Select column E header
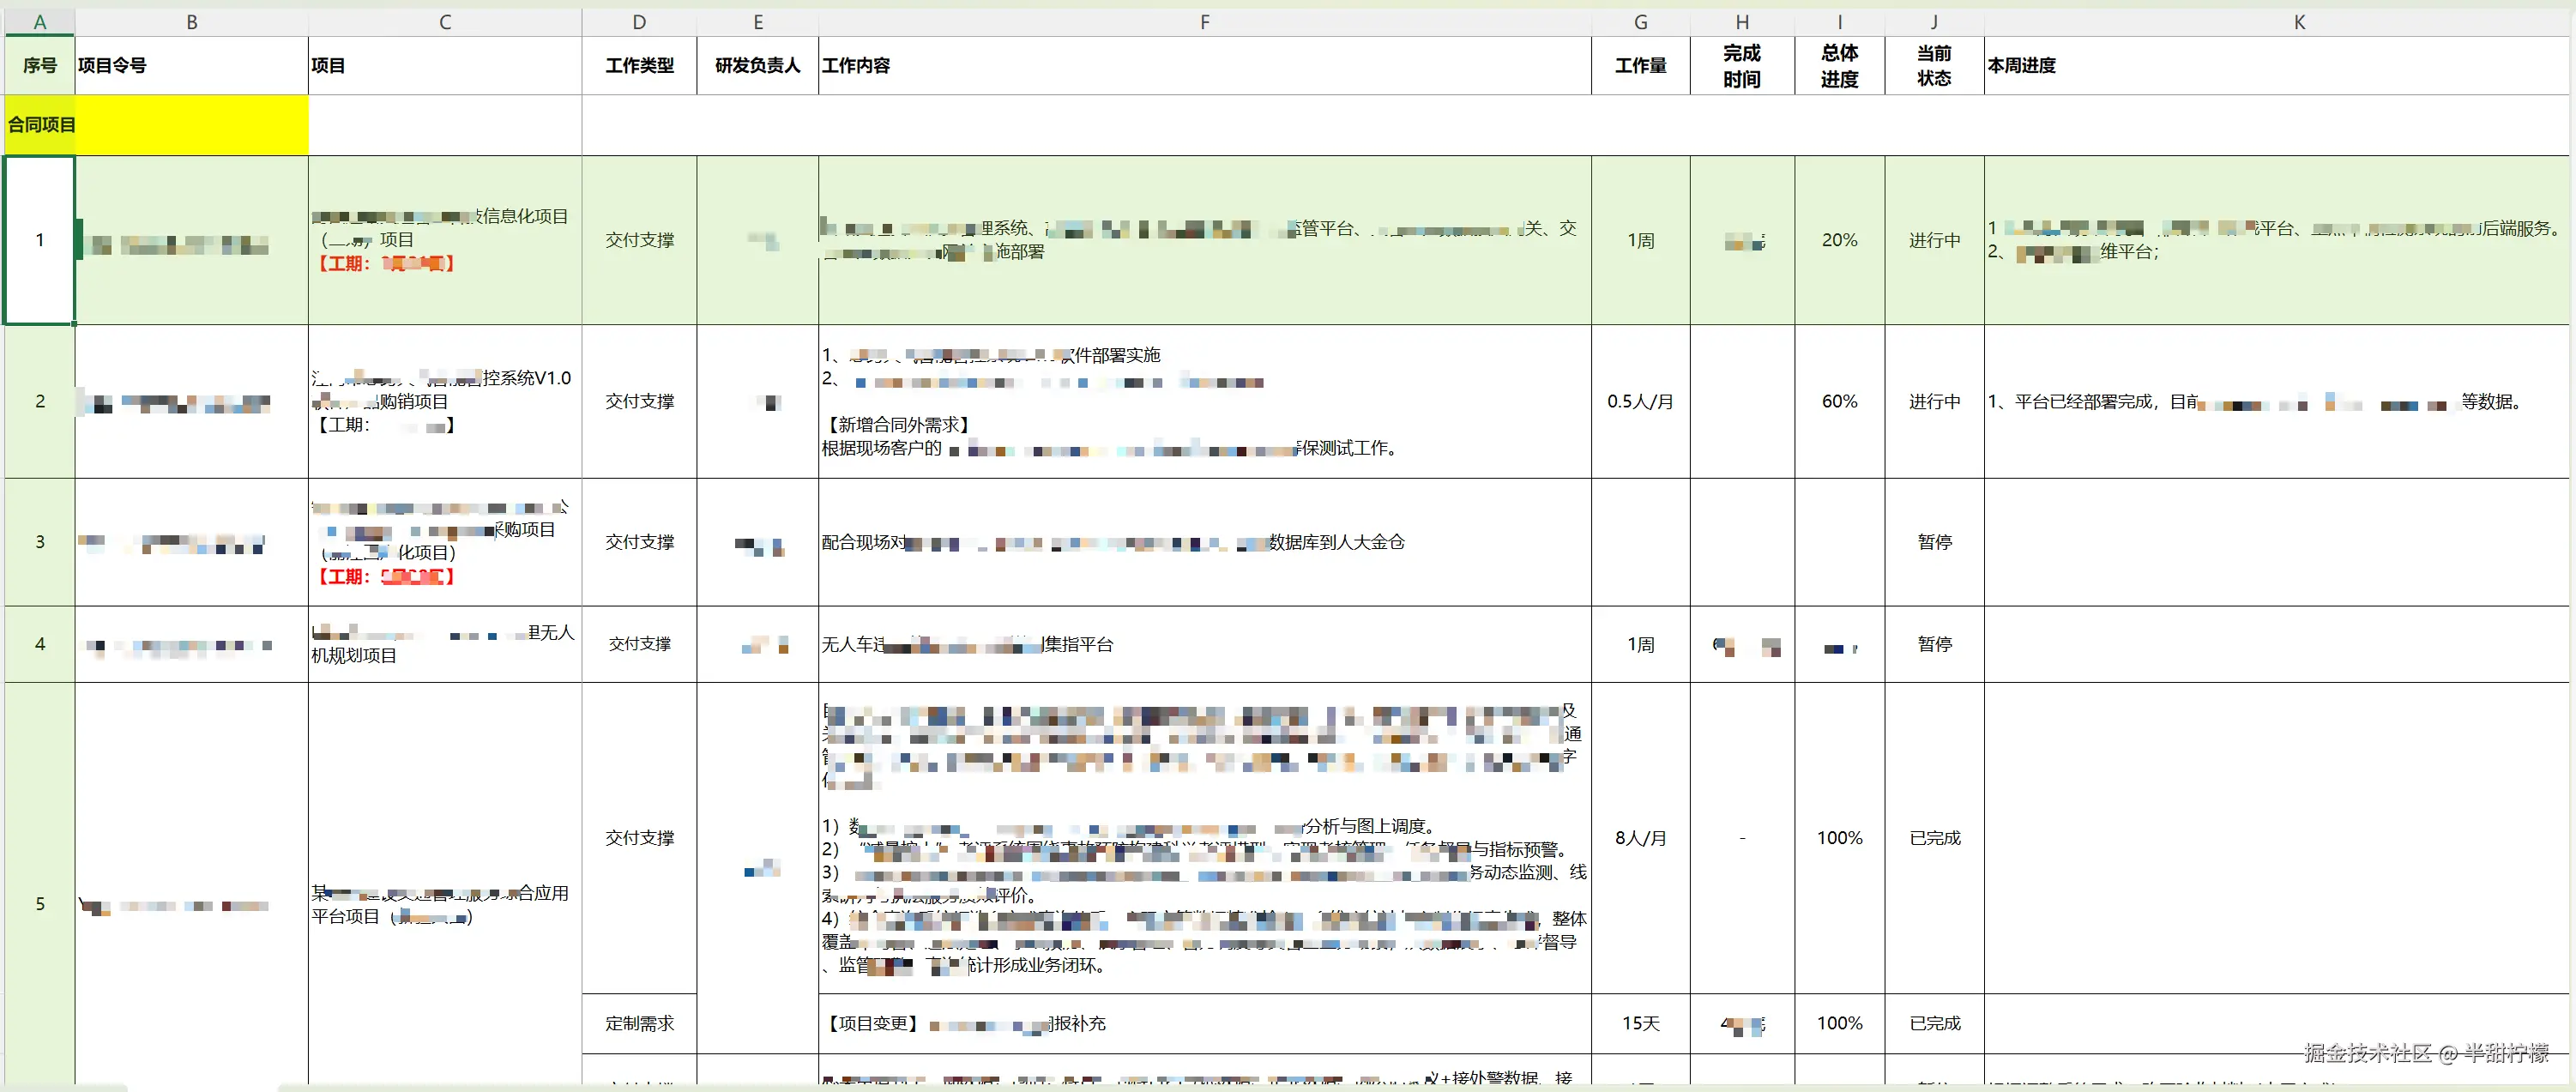Screen dimensions: 2576x1092 758,22
